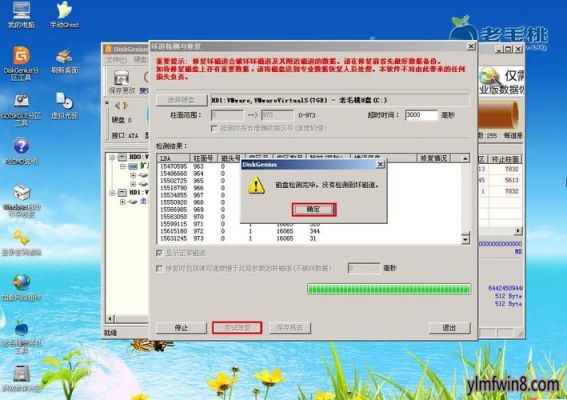Open the blue question-mark help desktop icon
The image size is (567, 400).
click(x=21, y=151)
